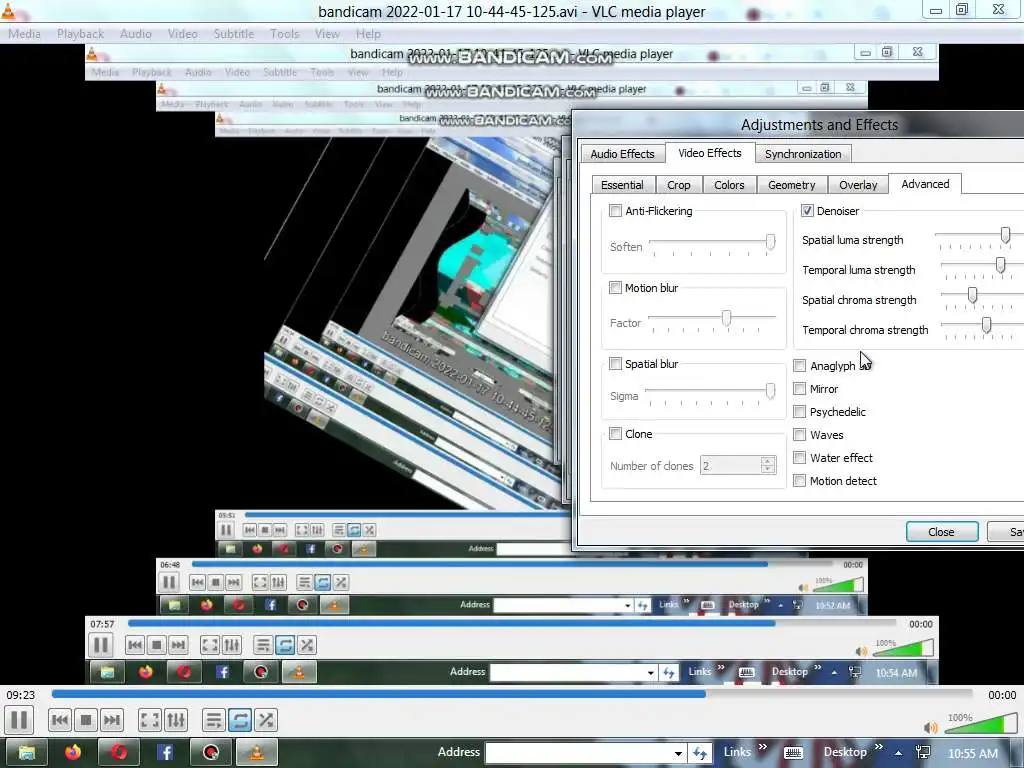Select the Geometry sub-tab
The image size is (1024, 768).
792,185
